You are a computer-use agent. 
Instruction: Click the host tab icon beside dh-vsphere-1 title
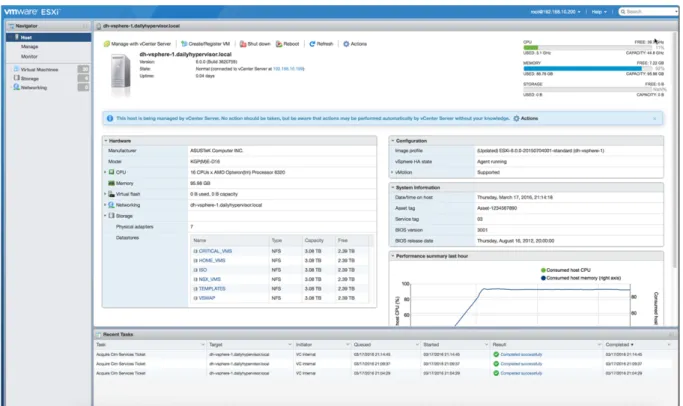pyautogui.click(x=99, y=26)
